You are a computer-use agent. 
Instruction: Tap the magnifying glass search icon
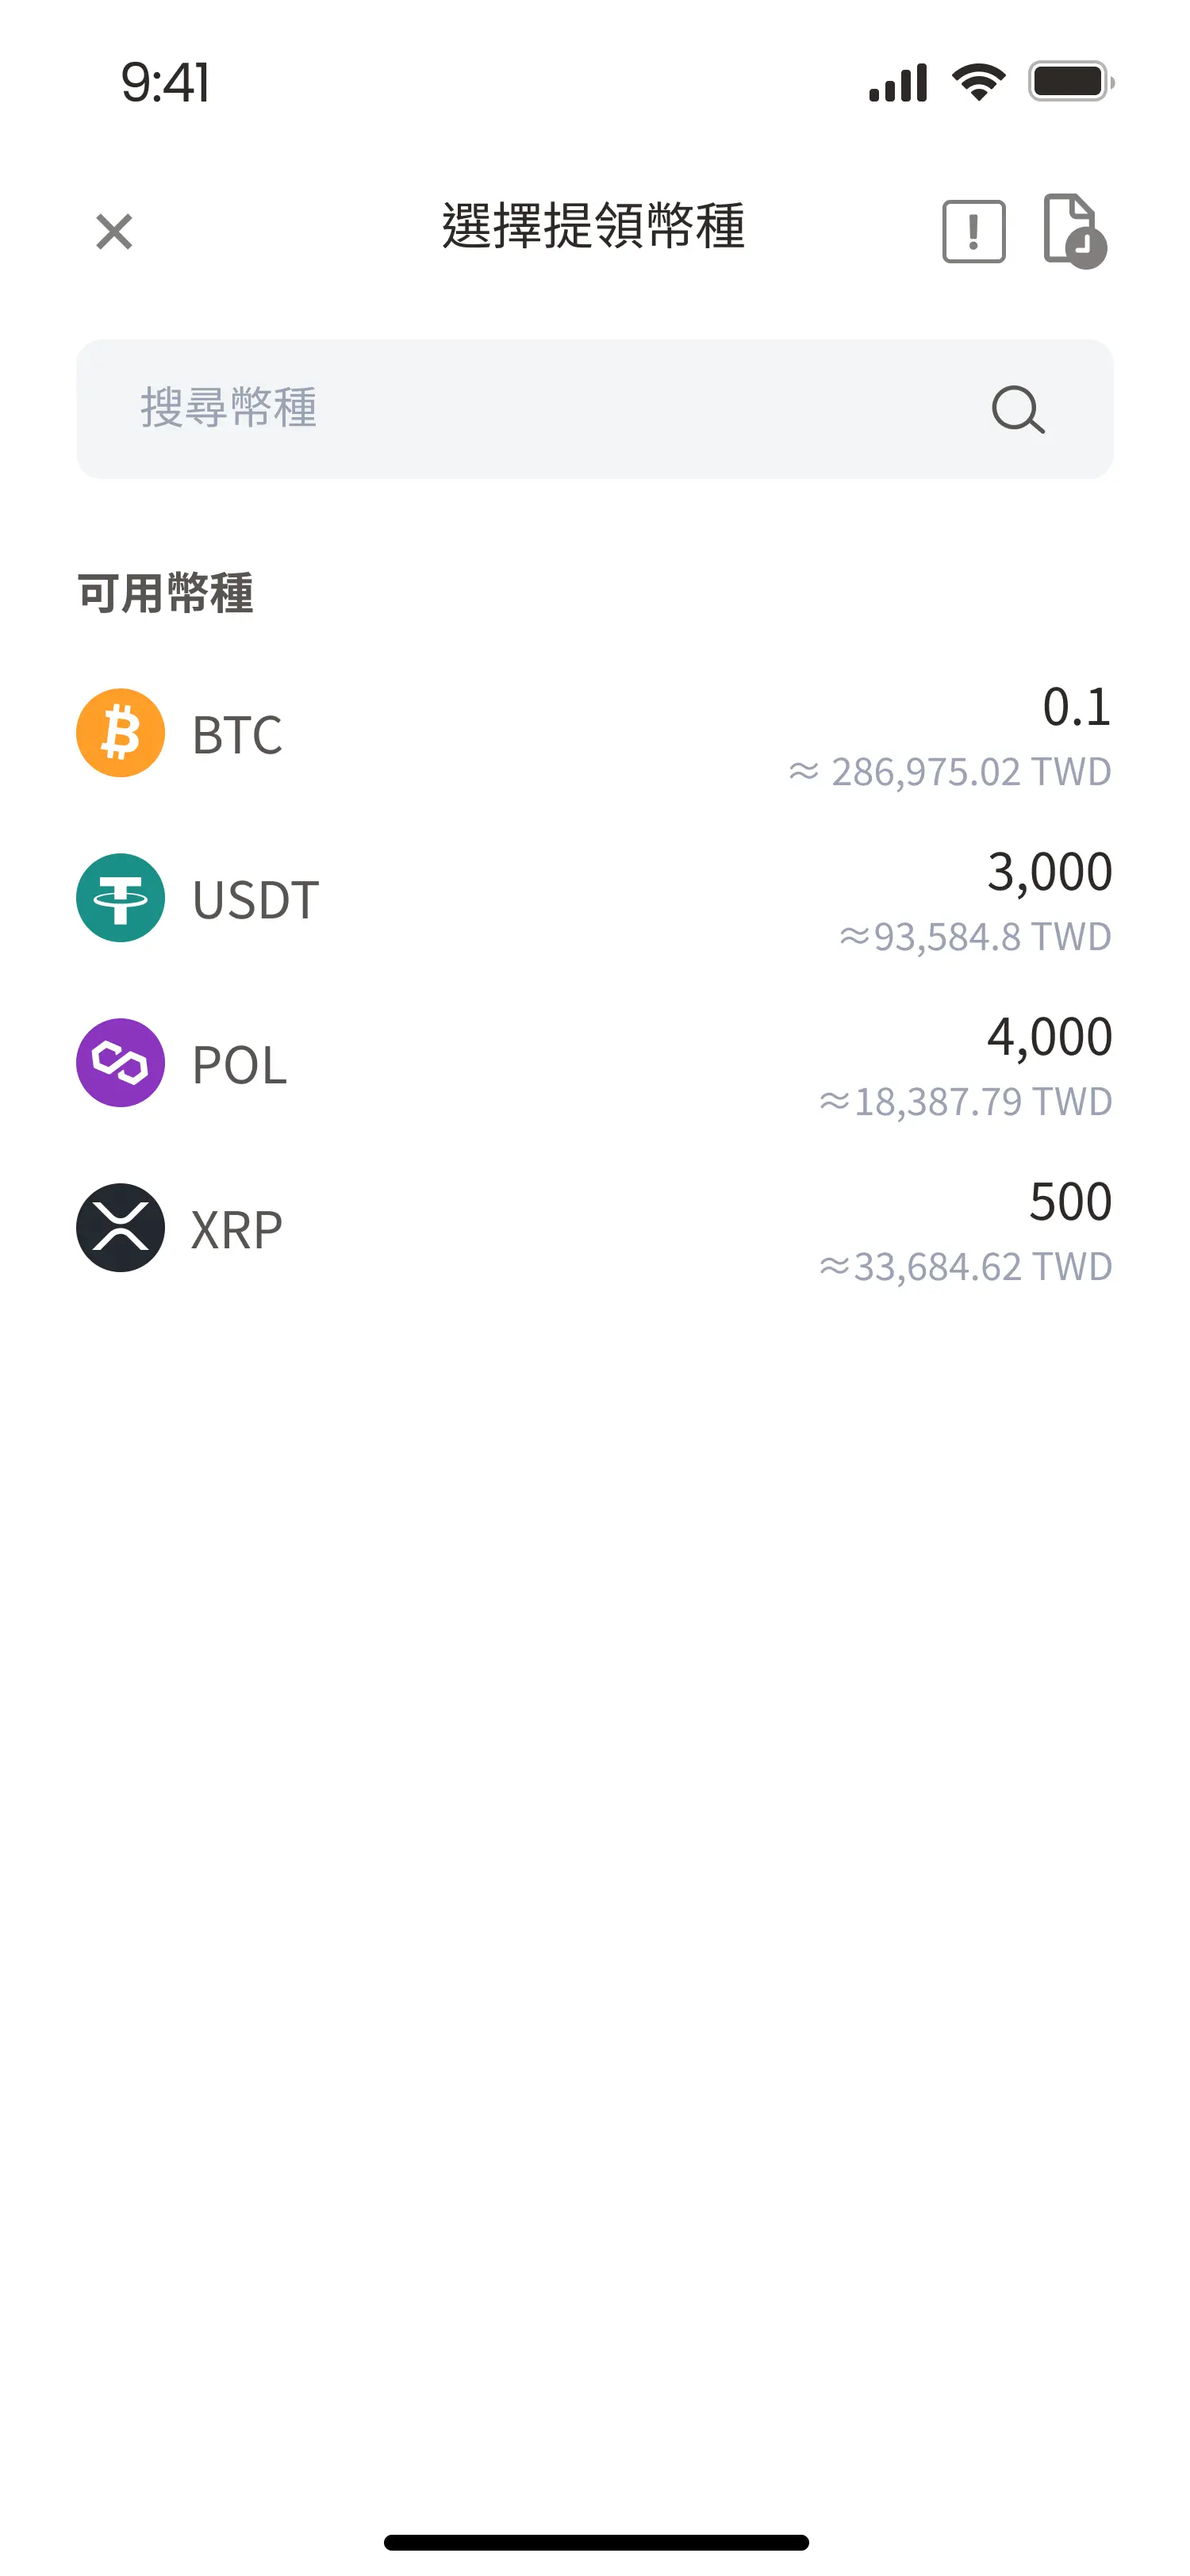1017,409
